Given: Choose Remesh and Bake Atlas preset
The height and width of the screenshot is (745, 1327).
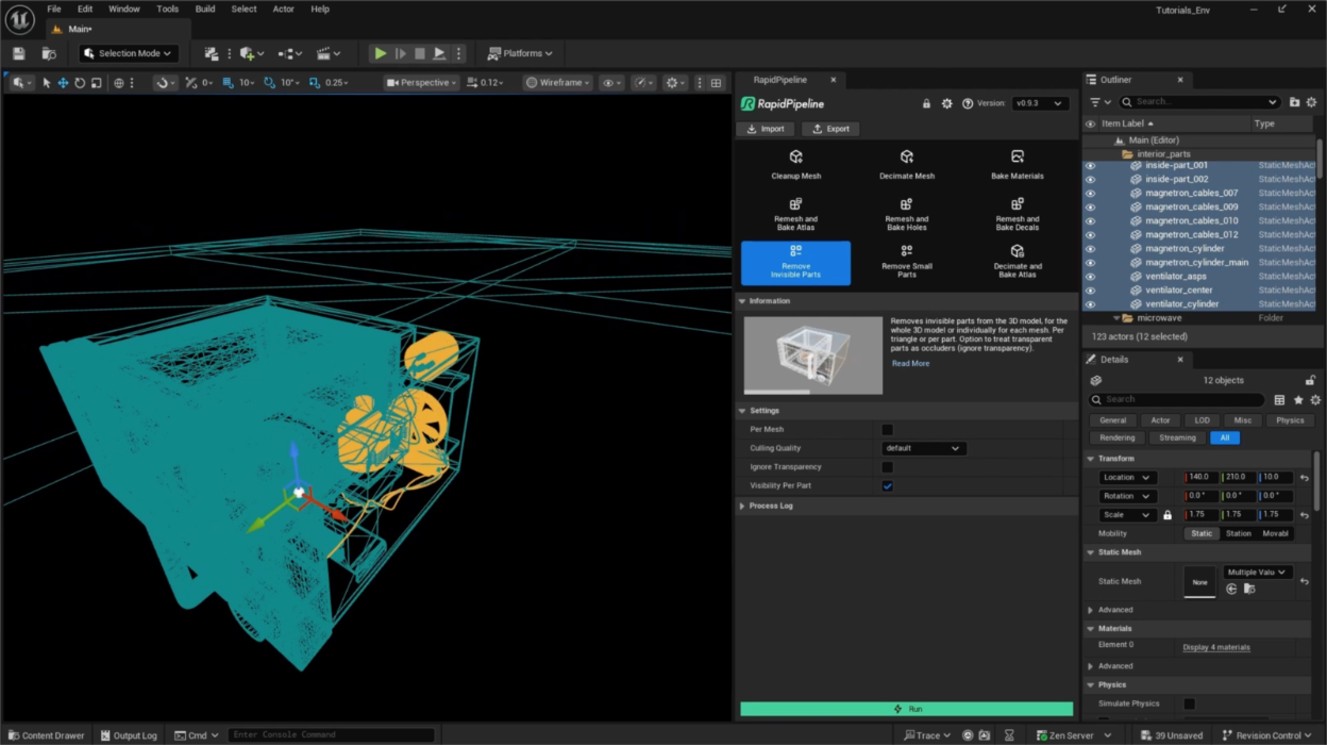Looking at the screenshot, I should coord(796,214).
